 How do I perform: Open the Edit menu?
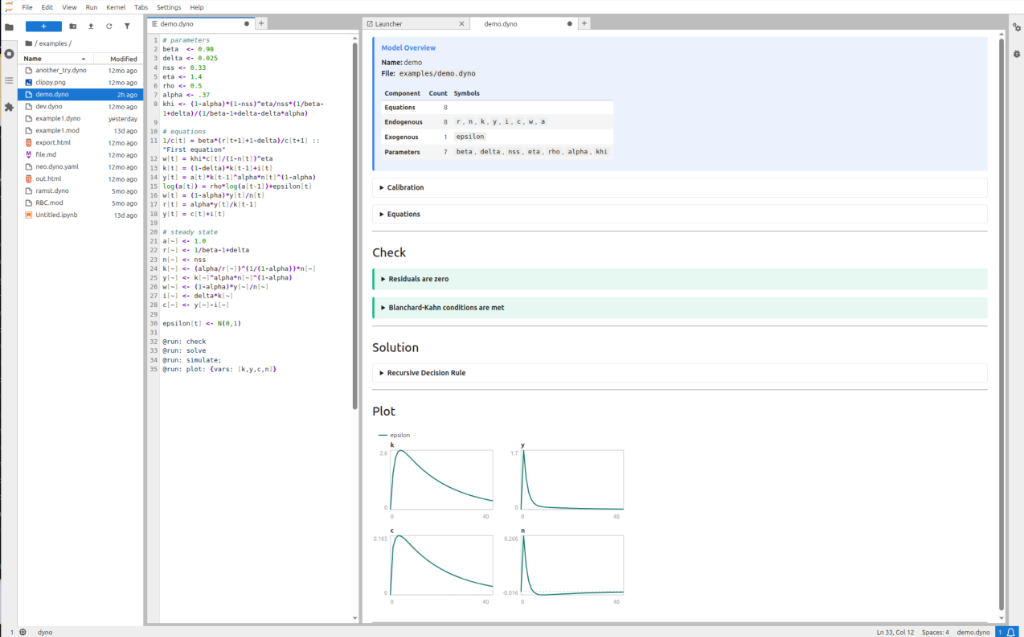coord(47,7)
